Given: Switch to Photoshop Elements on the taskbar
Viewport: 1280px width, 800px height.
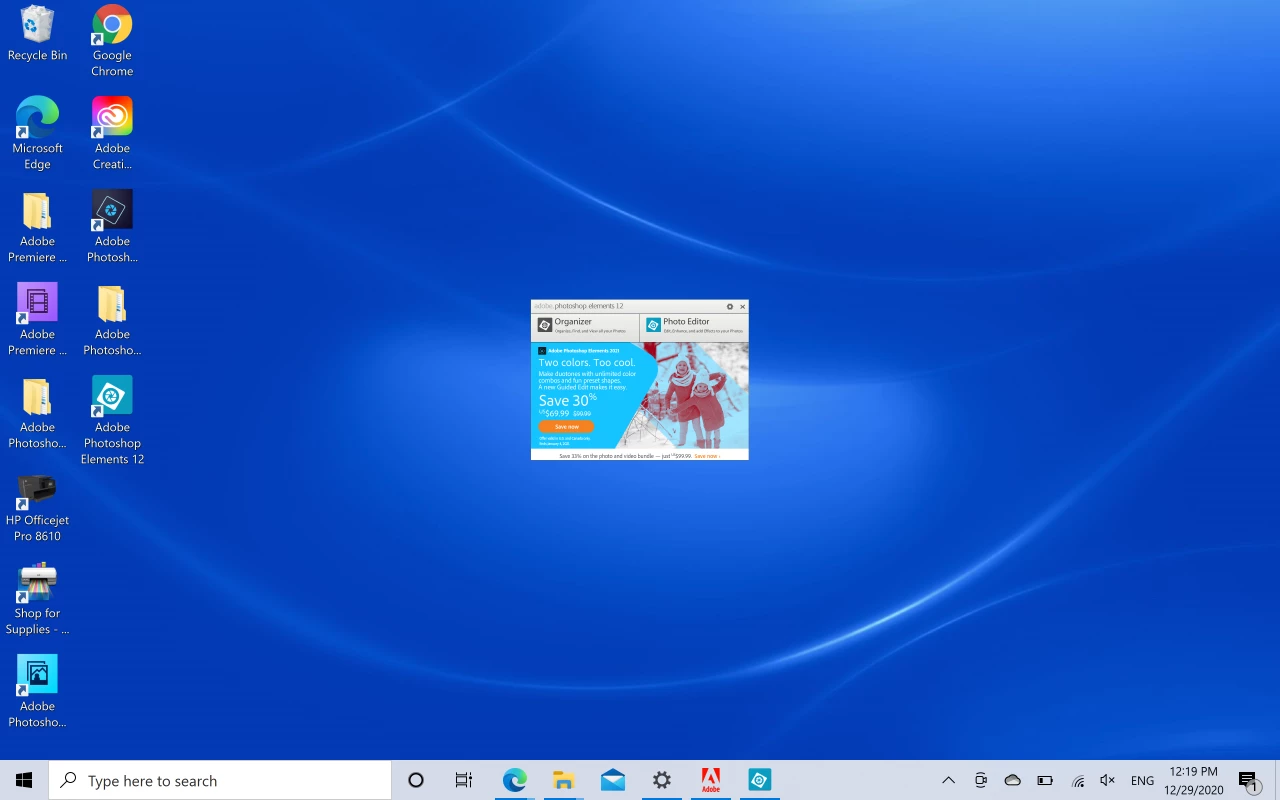Looking at the screenshot, I should point(759,780).
